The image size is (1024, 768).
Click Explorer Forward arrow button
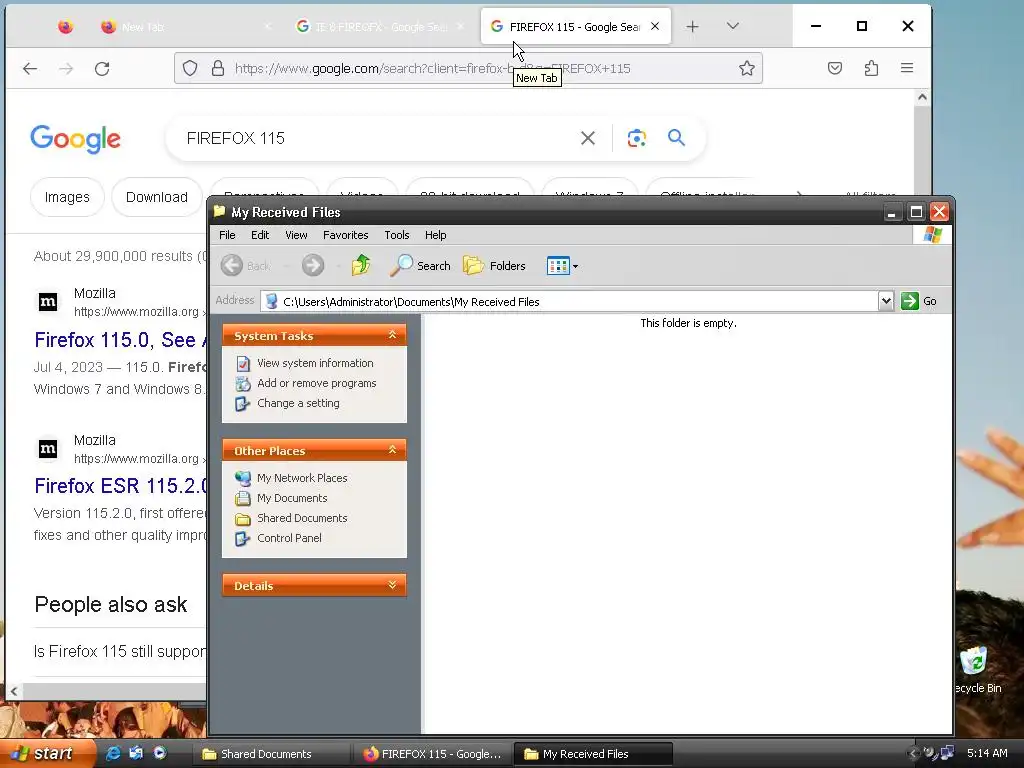(x=313, y=266)
